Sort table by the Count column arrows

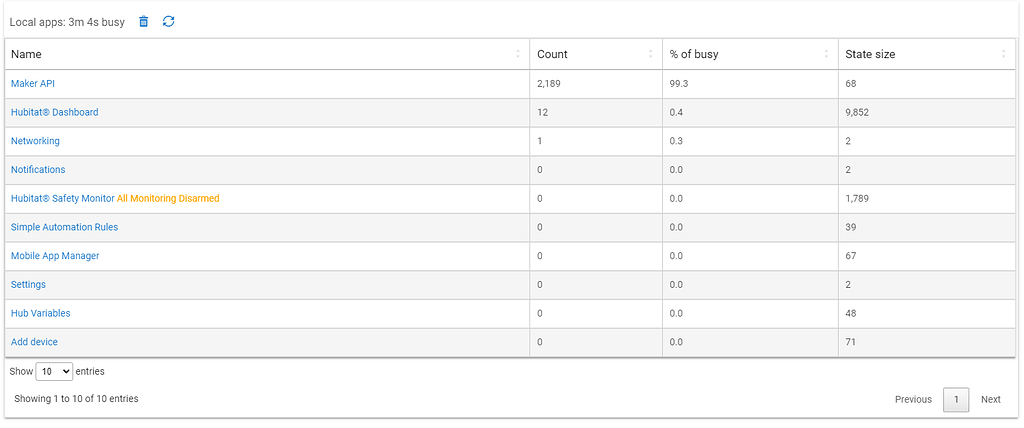click(x=650, y=54)
